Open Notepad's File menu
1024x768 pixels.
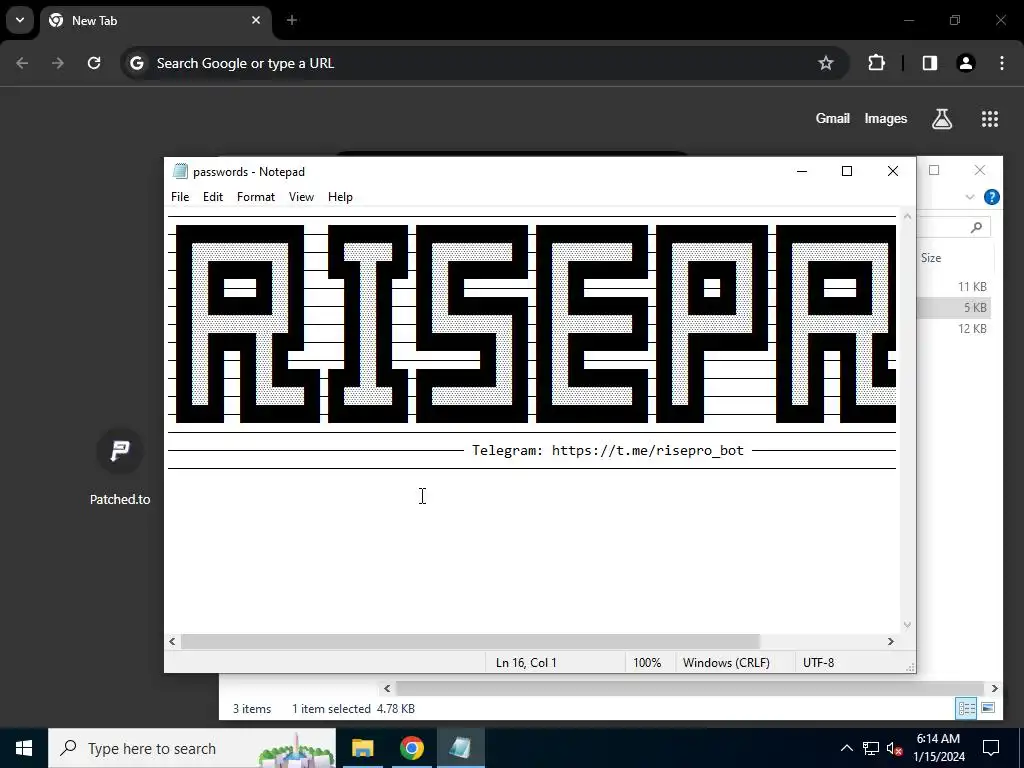[x=180, y=197]
